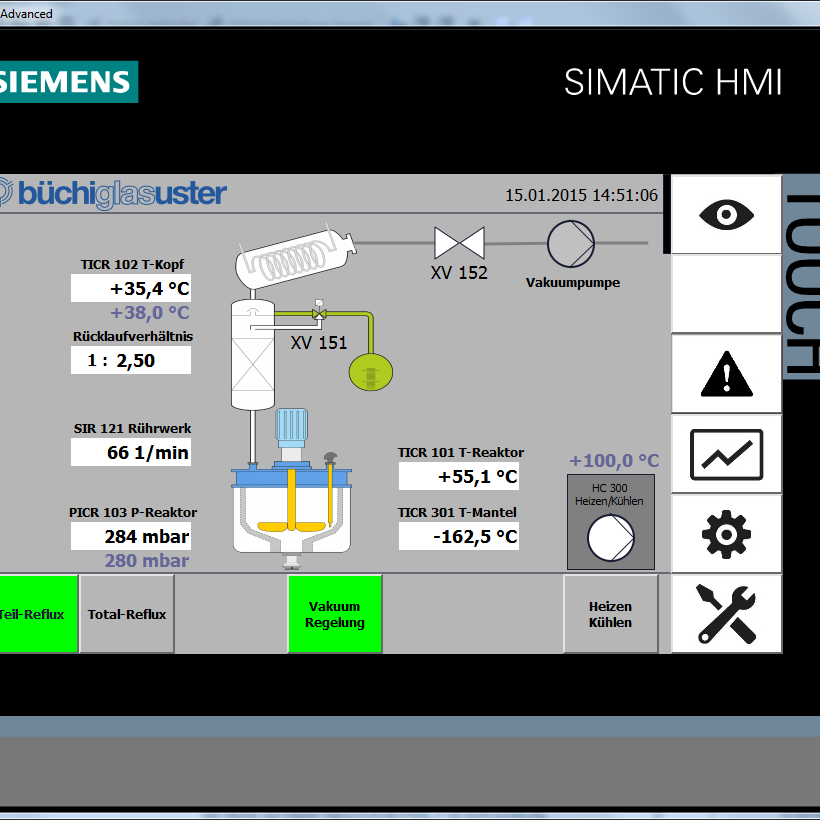Select the SIR 121 Rührwerk speed field
The height and width of the screenshot is (820, 820).
[x=131, y=452]
